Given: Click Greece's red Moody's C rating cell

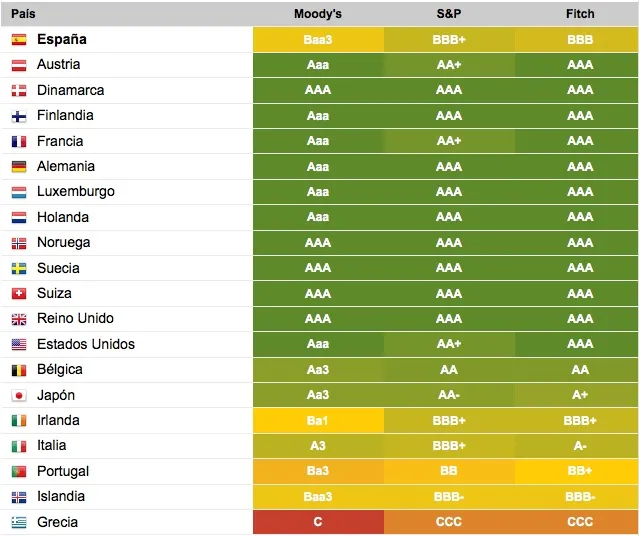Looking at the screenshot, I should [318, 522].
